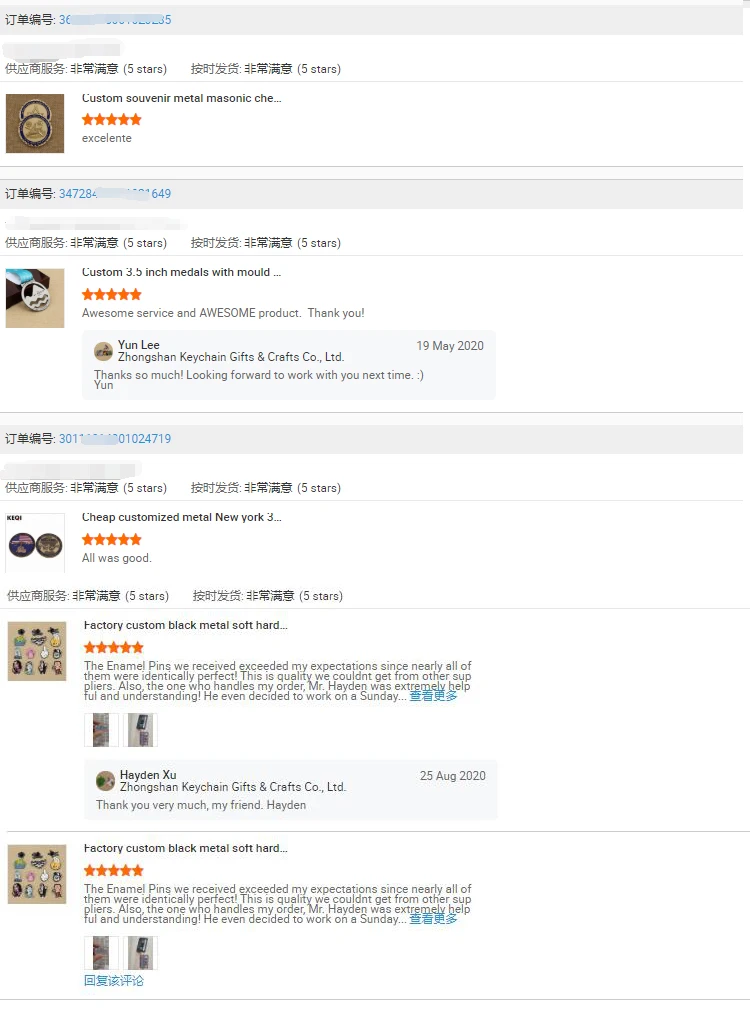Open the order number link ending in 01024719
This screenshot has height=1014, width=750.
click(115, 438)
